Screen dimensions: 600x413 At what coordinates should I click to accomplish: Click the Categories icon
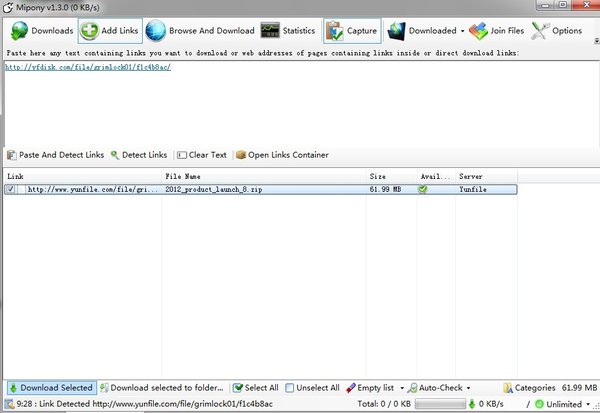(x=508, y=388)
